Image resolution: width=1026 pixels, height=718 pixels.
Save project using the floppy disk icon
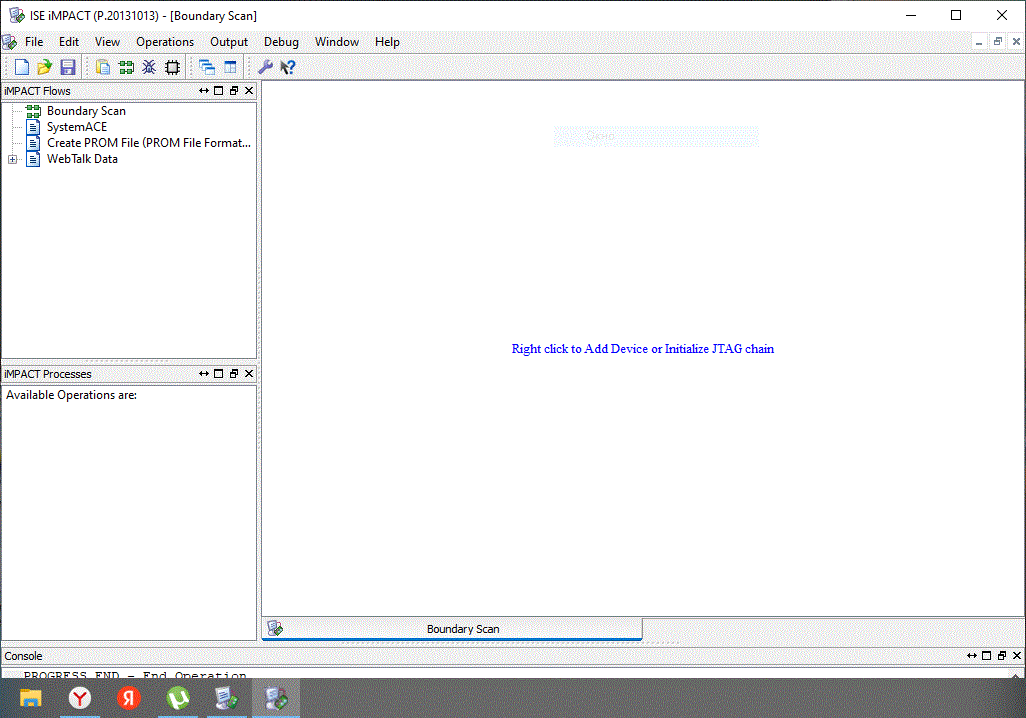[x=68, y=68]
